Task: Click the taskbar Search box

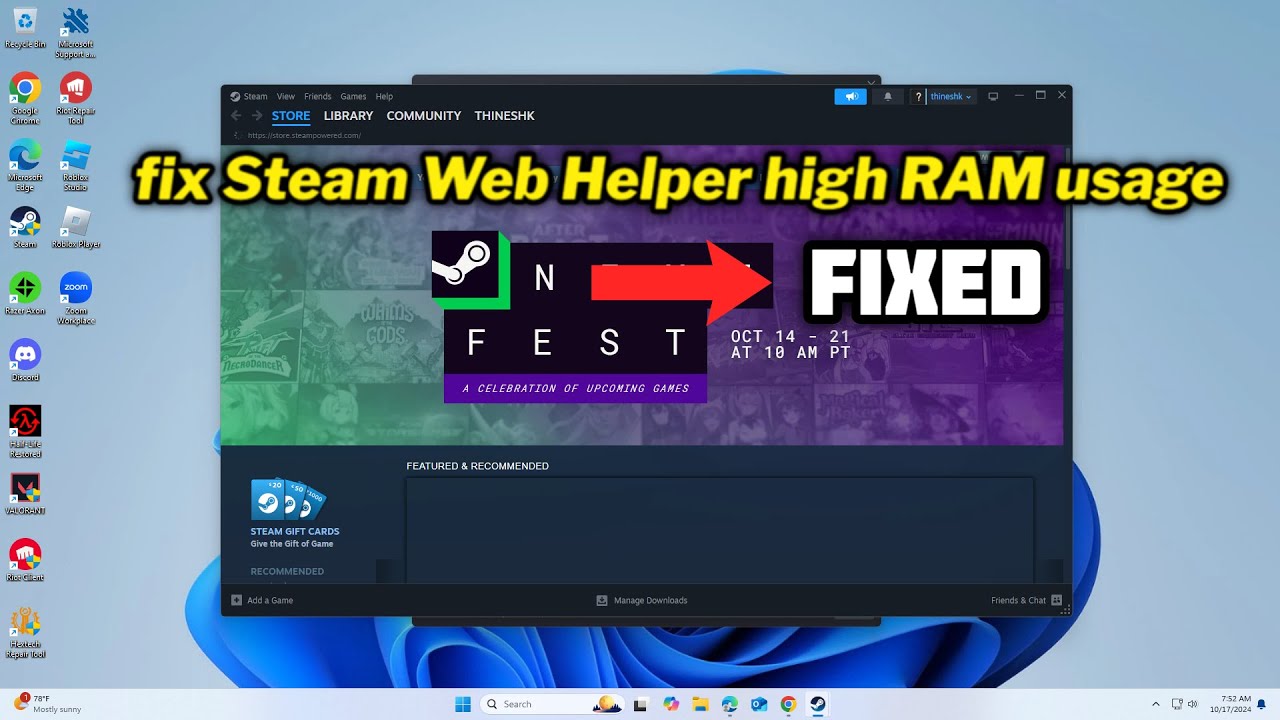Action: (552, 704)
